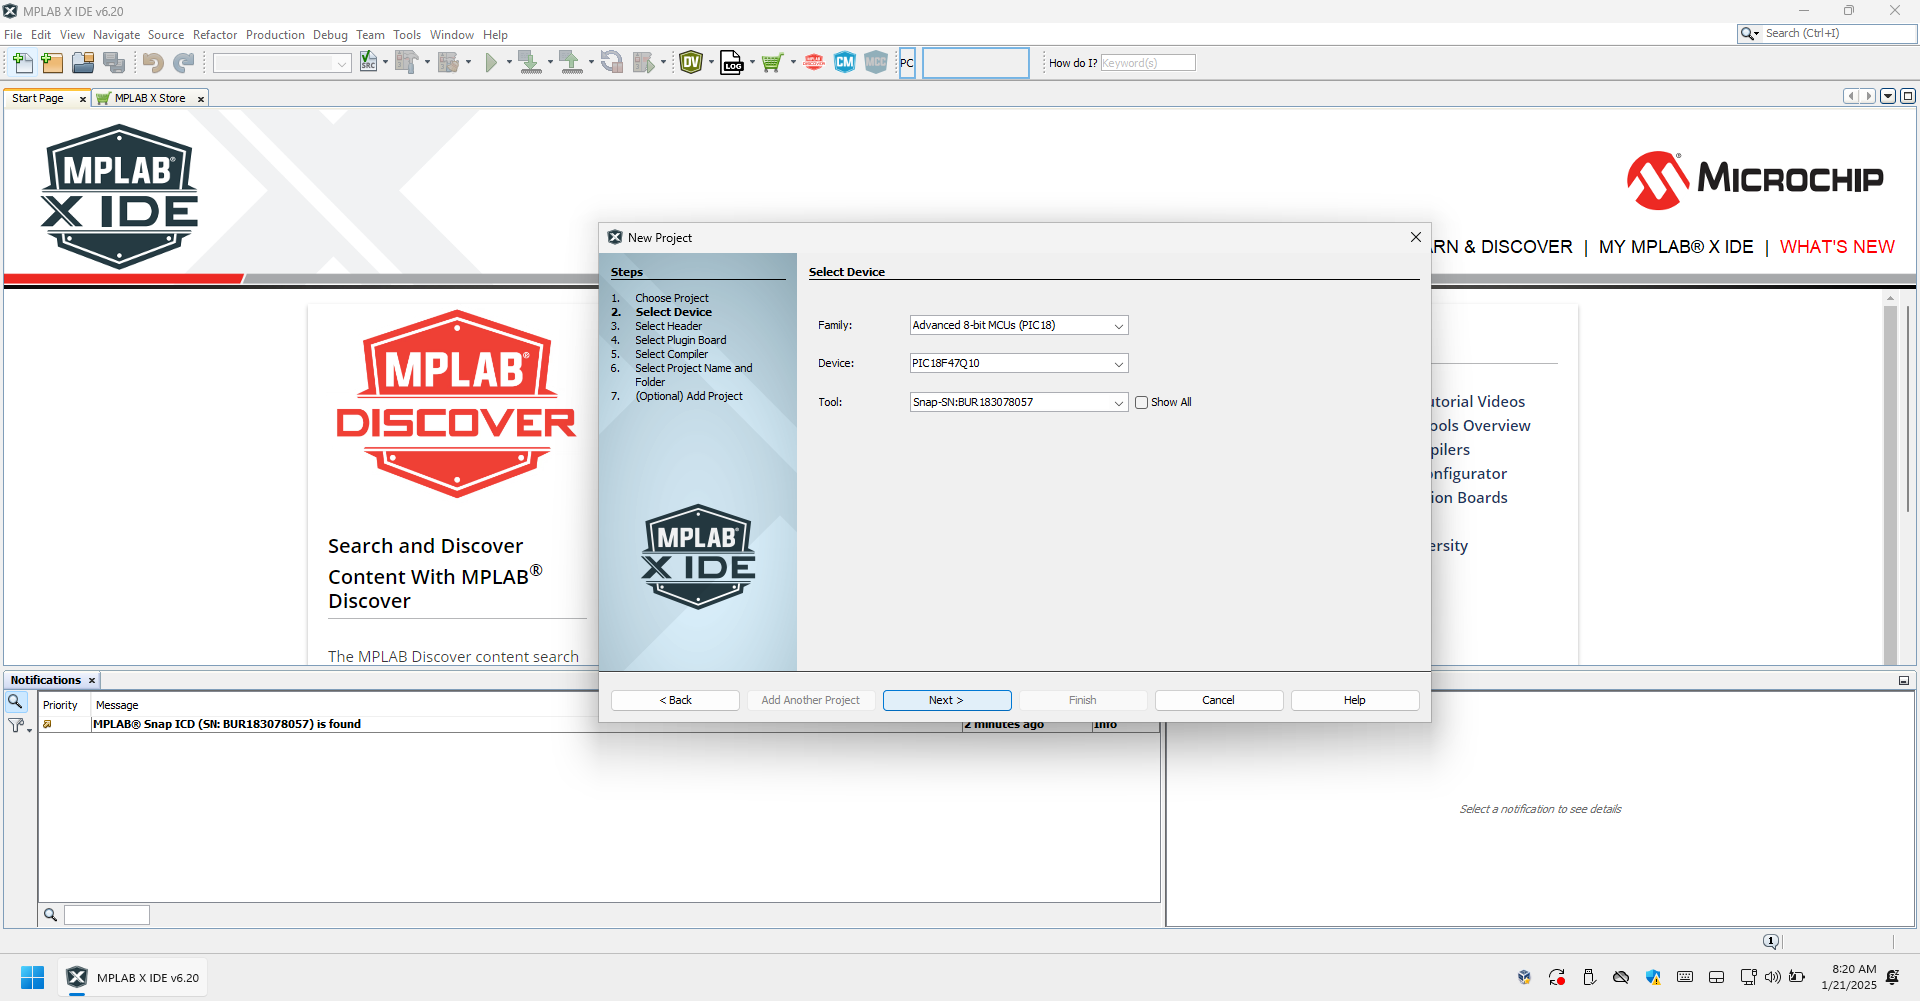Minimize the Notifications panel
This screenshot has width=1920, height=1001.
pyautogui.click(x=1904, y=680)
